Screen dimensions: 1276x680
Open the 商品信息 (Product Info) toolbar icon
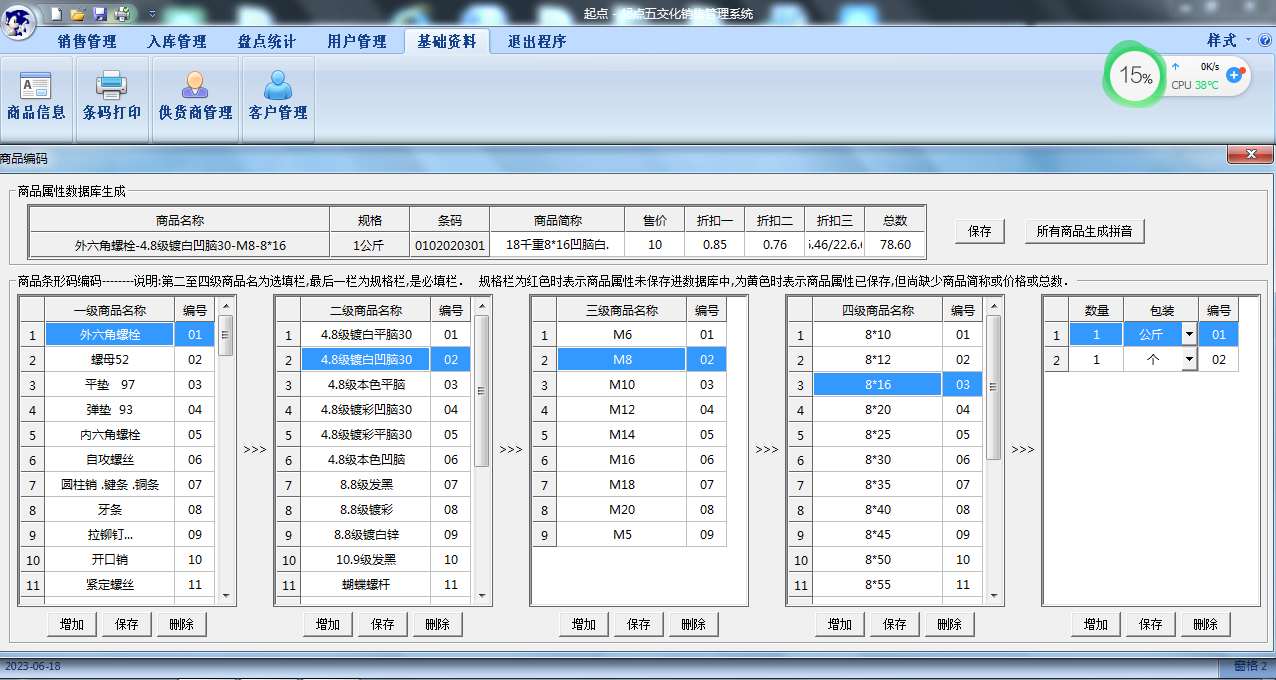[34, 97]
